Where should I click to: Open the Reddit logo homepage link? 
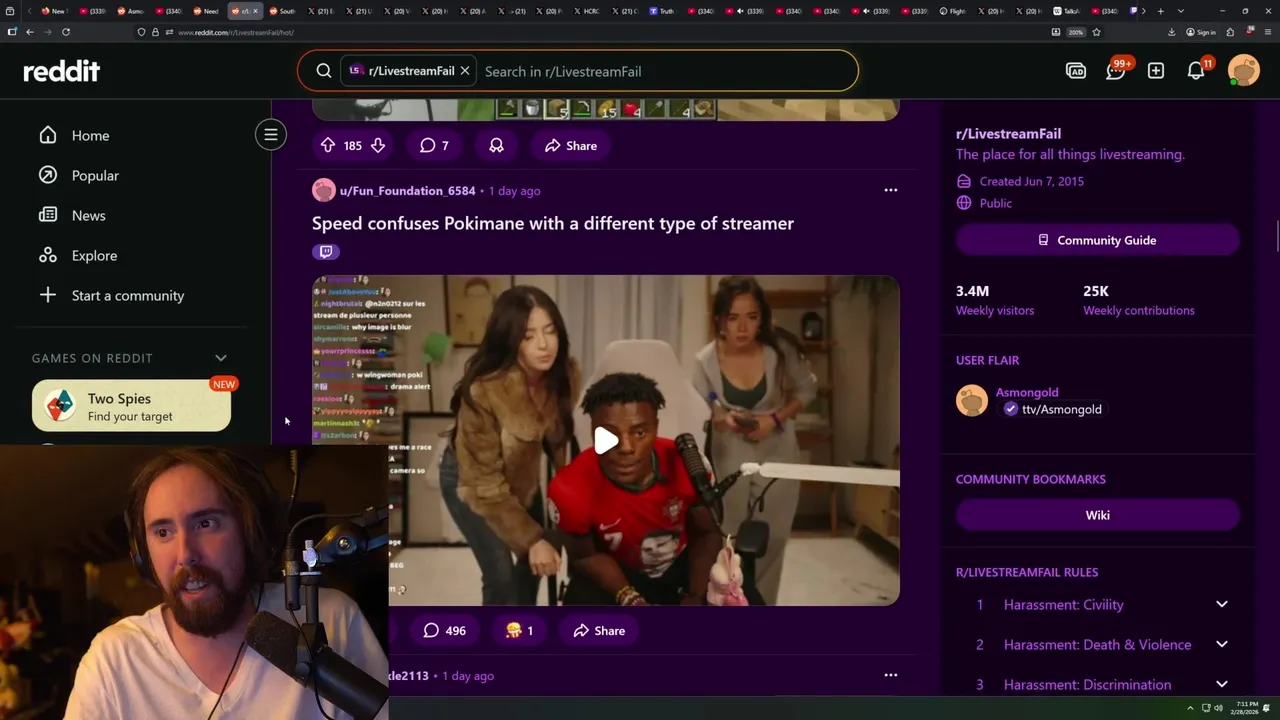coord(62,71)
